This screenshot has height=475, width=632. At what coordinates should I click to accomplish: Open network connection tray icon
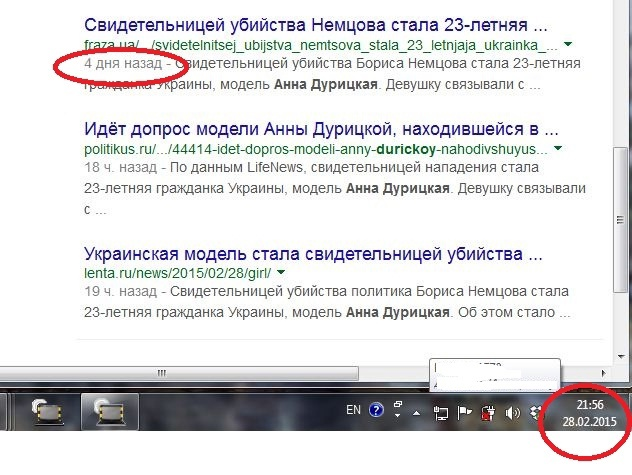[441, 413]
